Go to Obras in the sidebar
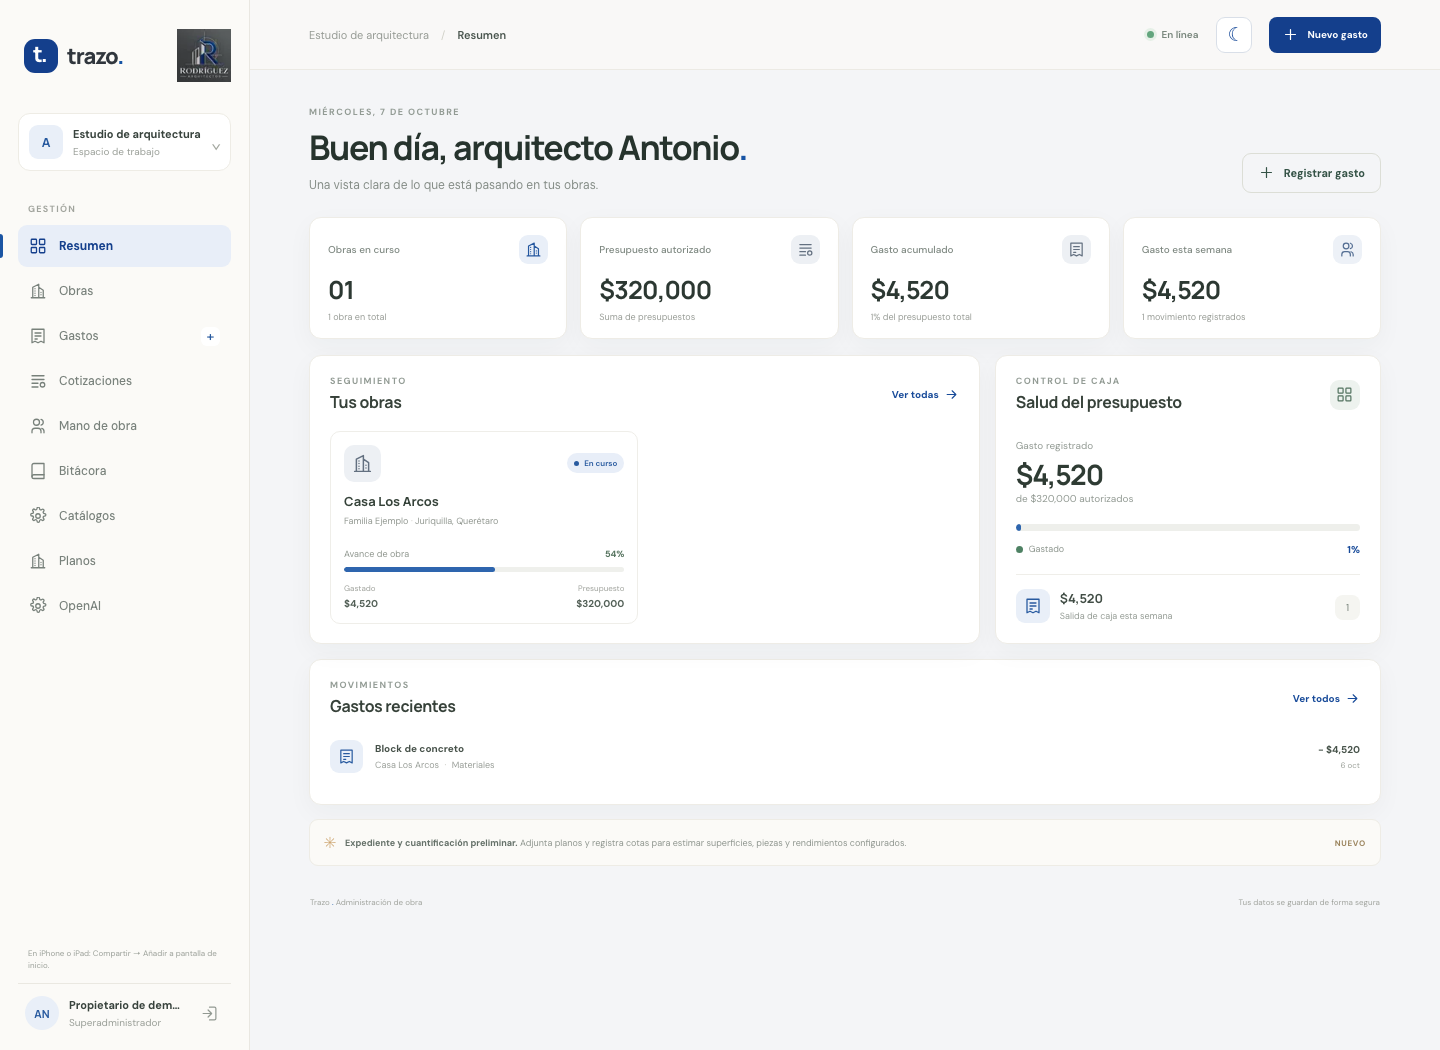This screenshot has height=1050, width=1440. click(124, 291)
